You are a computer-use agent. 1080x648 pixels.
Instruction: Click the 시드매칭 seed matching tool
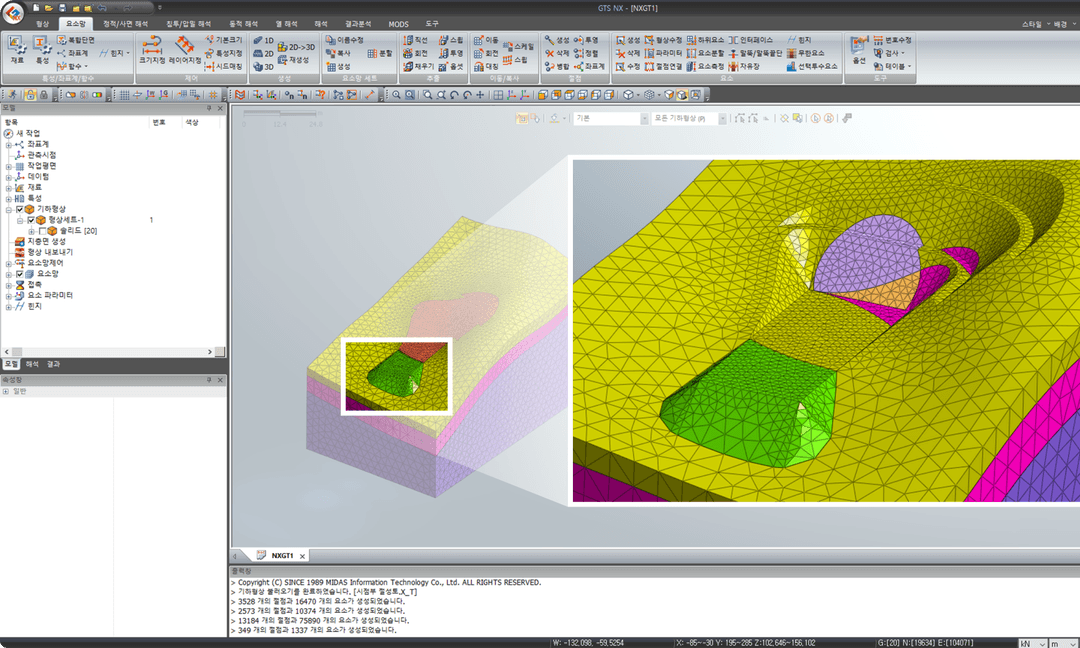pyautogui.click(x=224, y=66)
